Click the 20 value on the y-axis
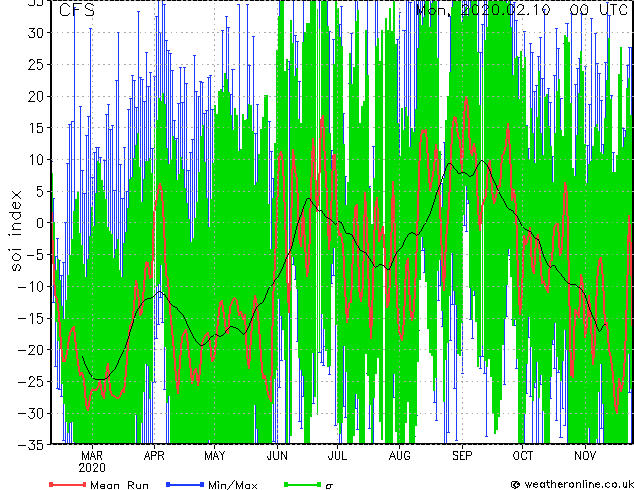634x490 pixels. click(36, 96)
